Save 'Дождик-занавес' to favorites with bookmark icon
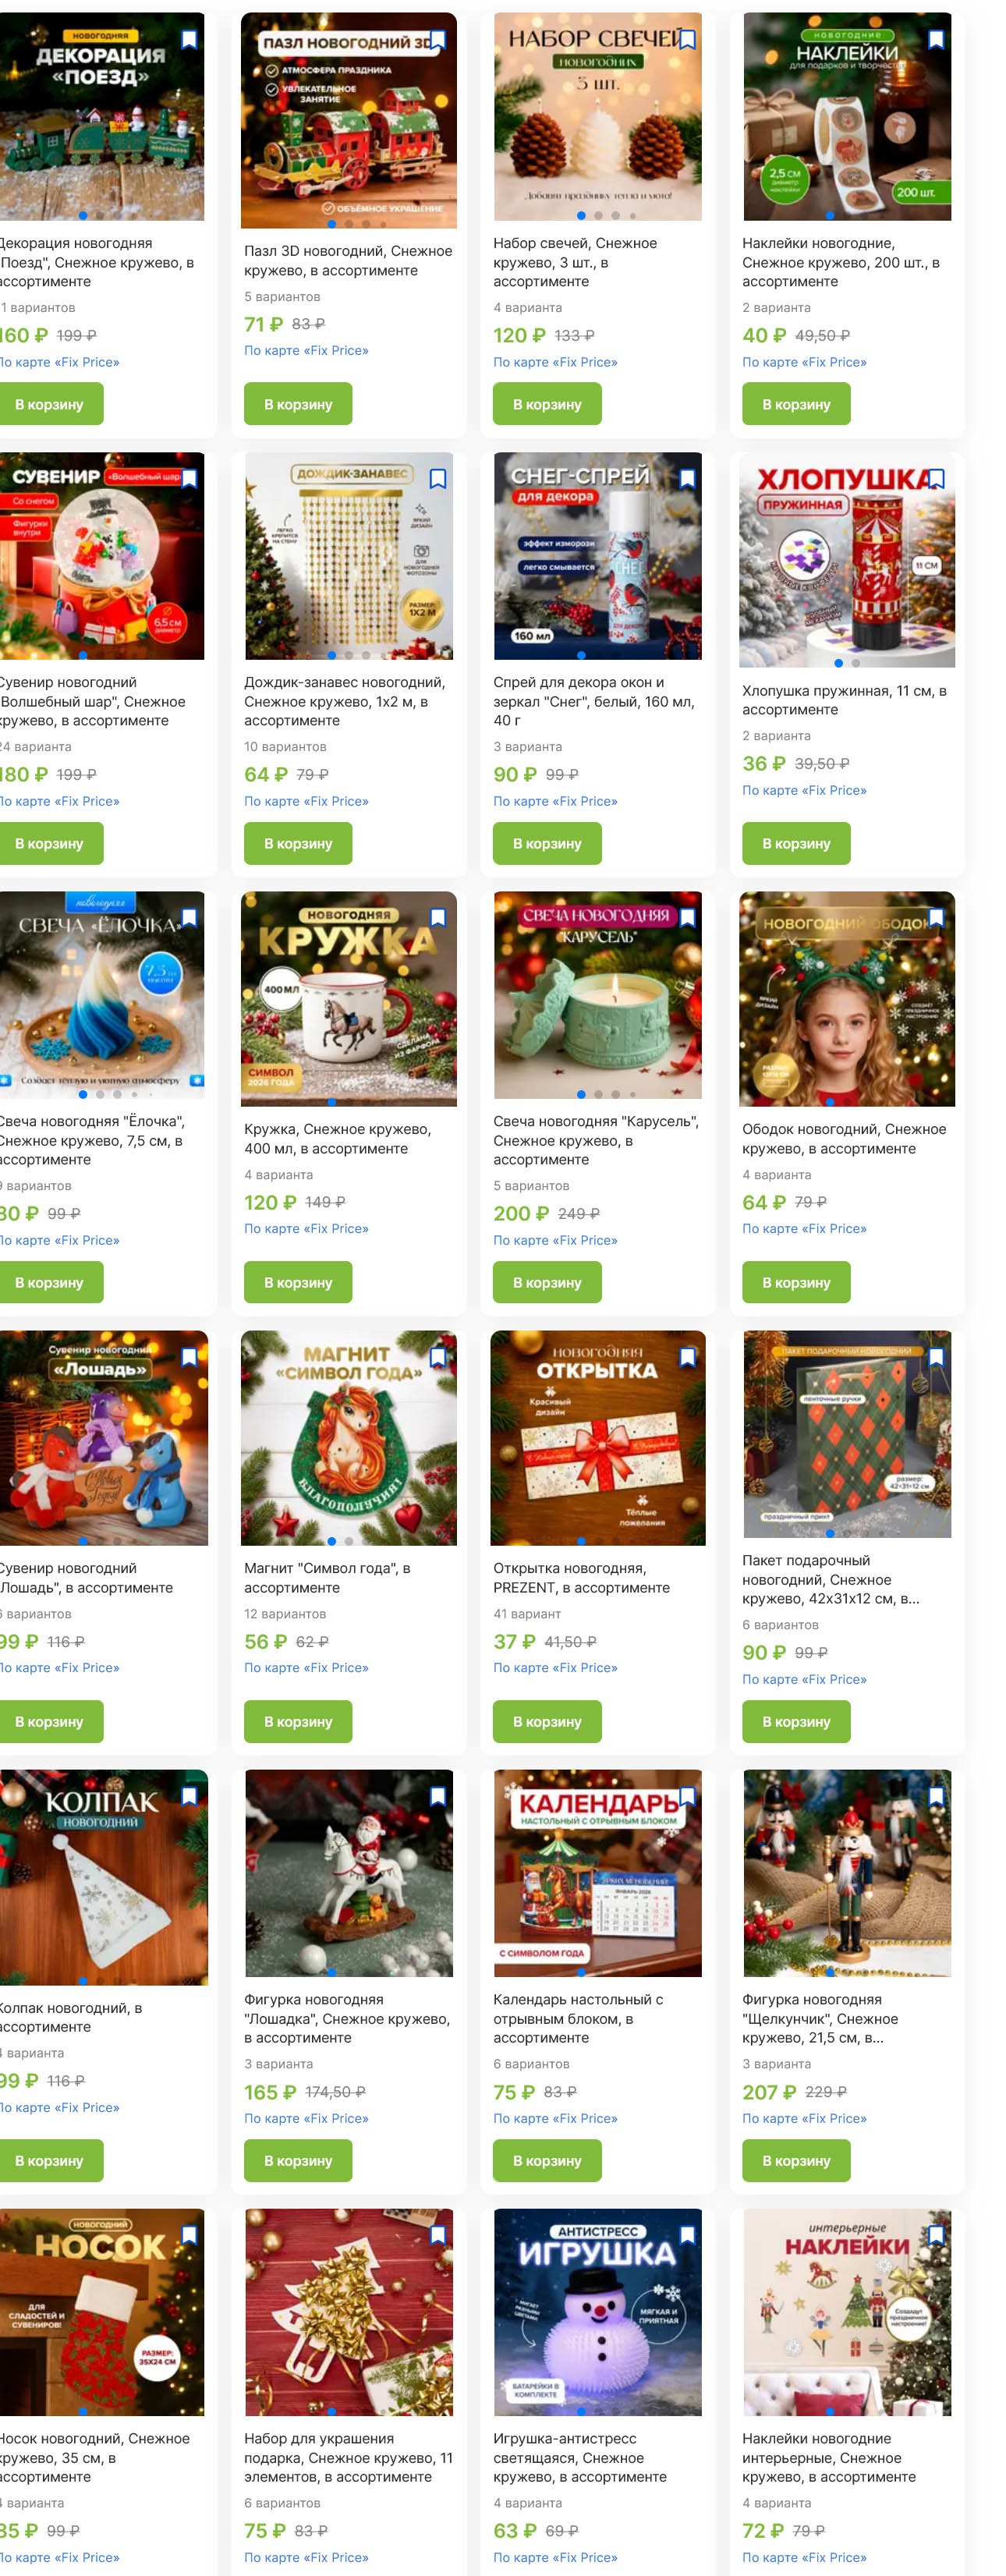 438,479
